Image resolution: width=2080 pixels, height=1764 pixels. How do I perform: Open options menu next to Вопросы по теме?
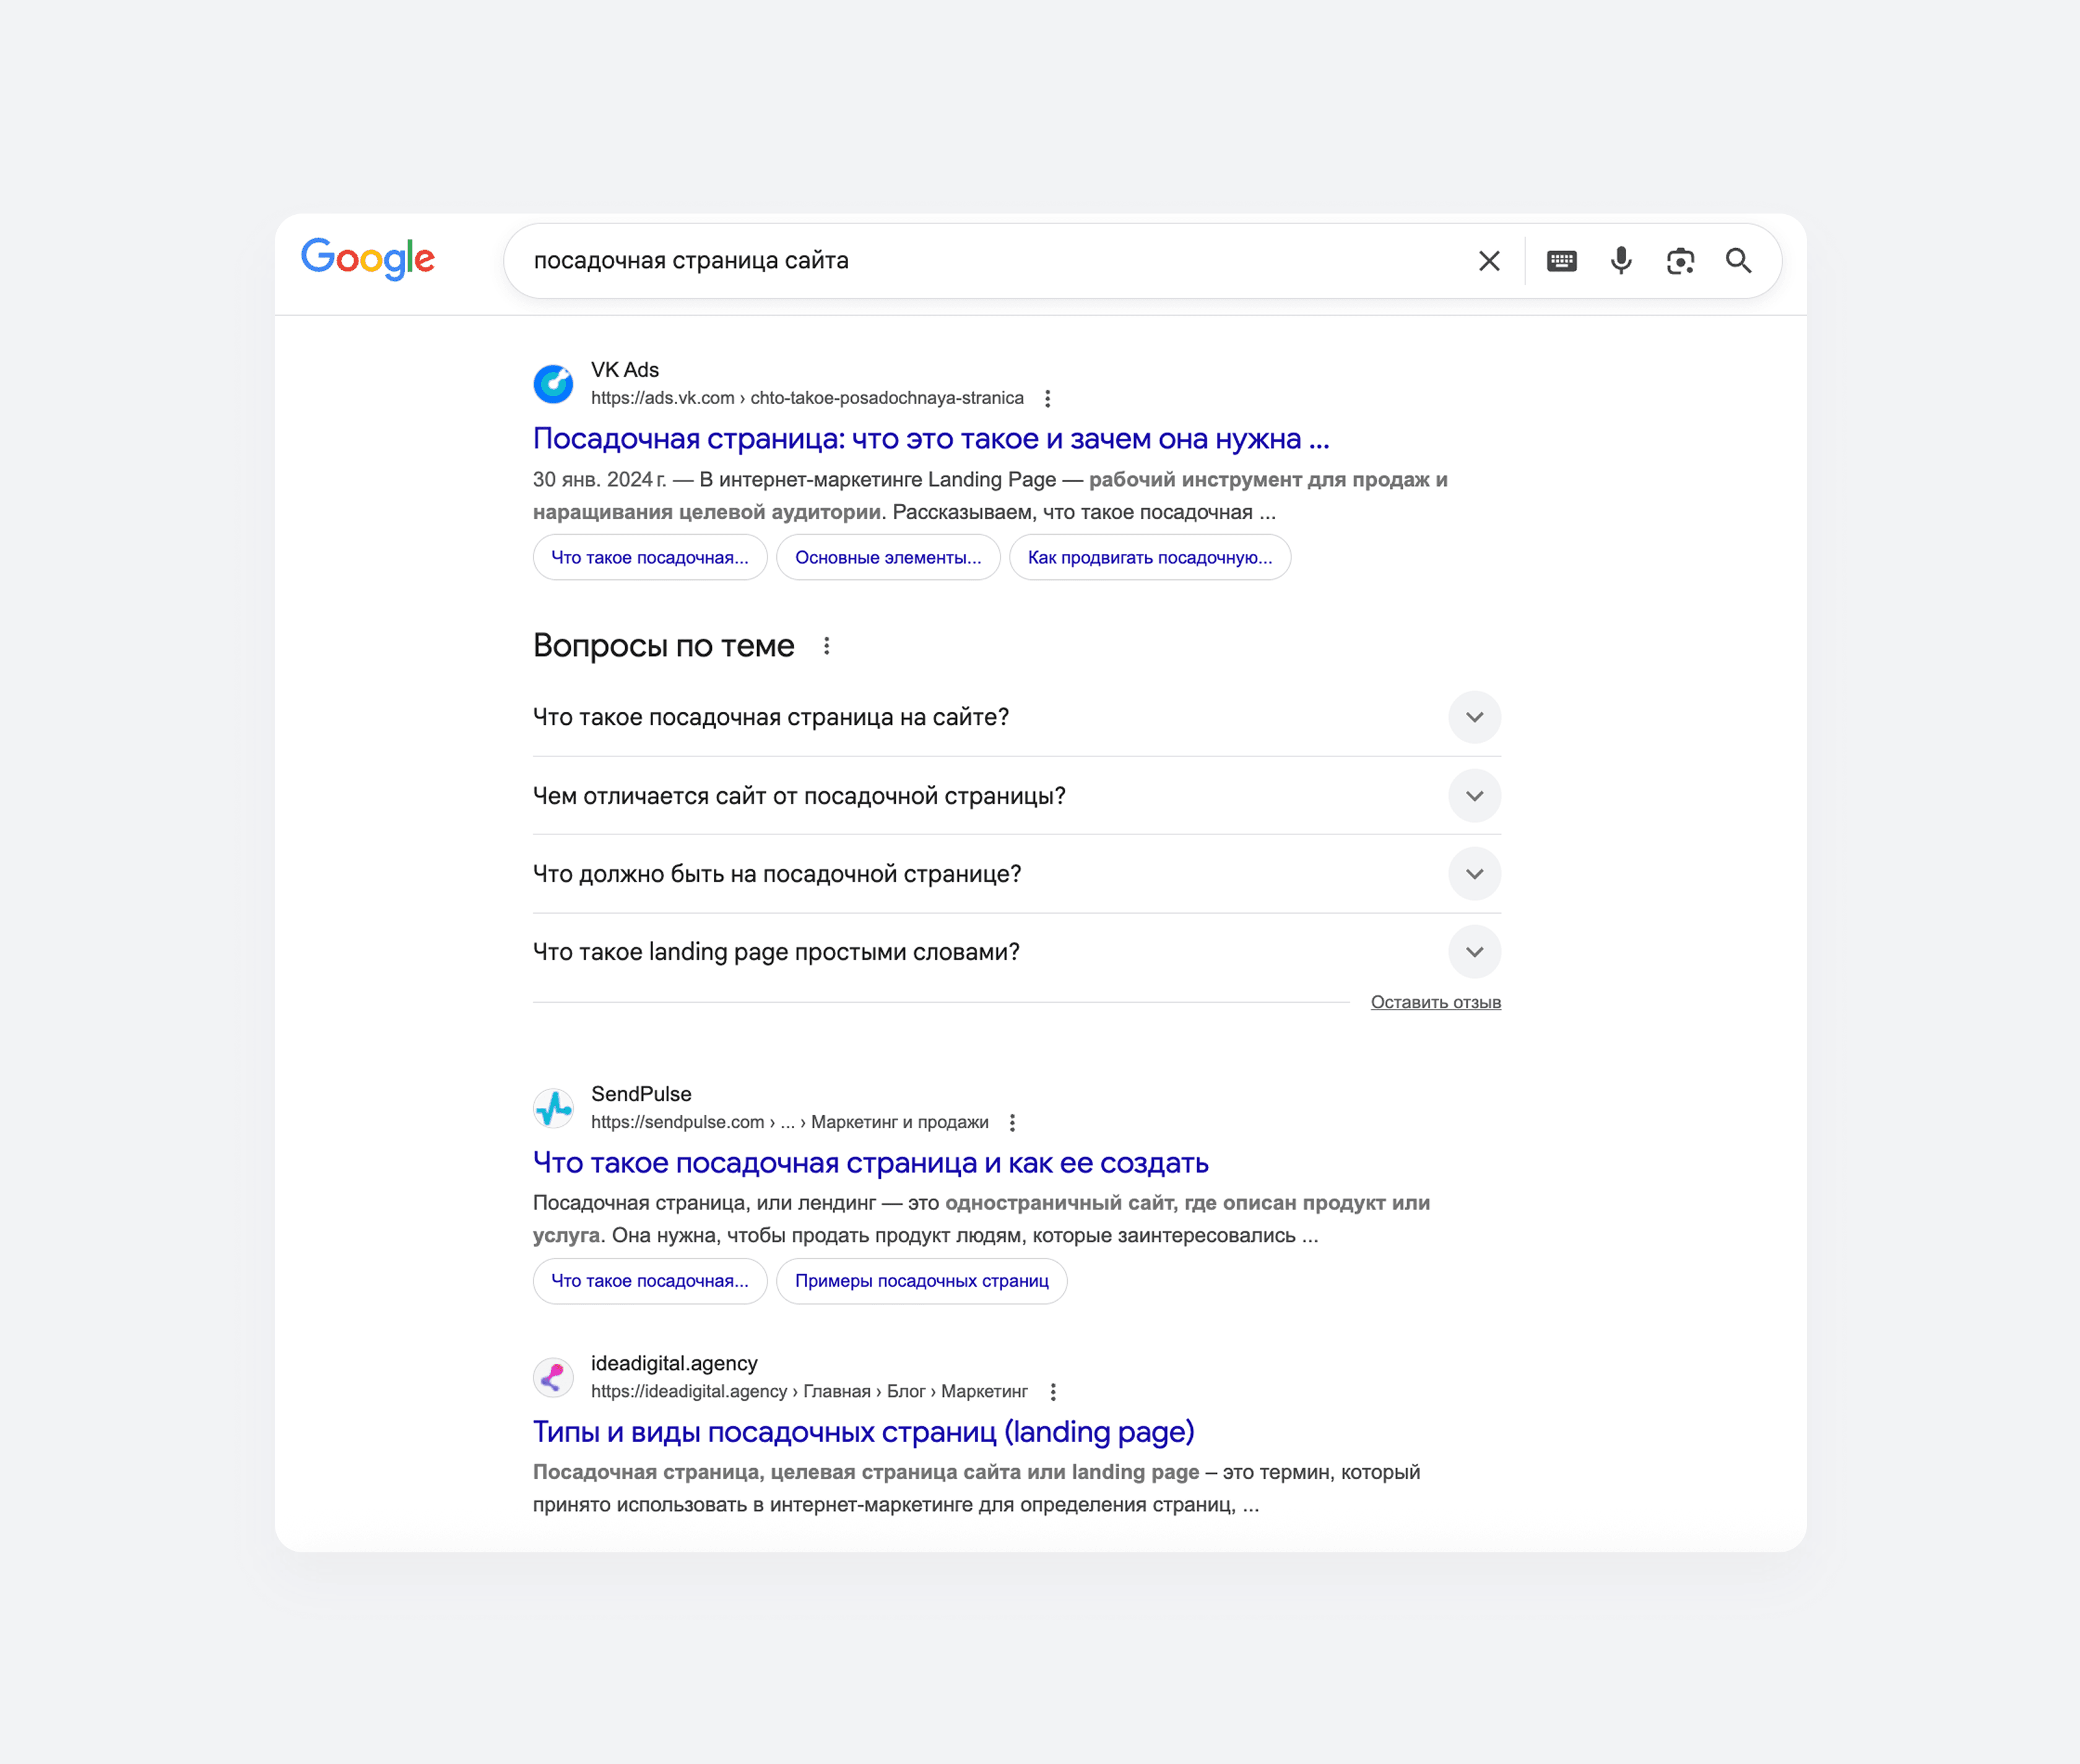click(x=826, y=646)
